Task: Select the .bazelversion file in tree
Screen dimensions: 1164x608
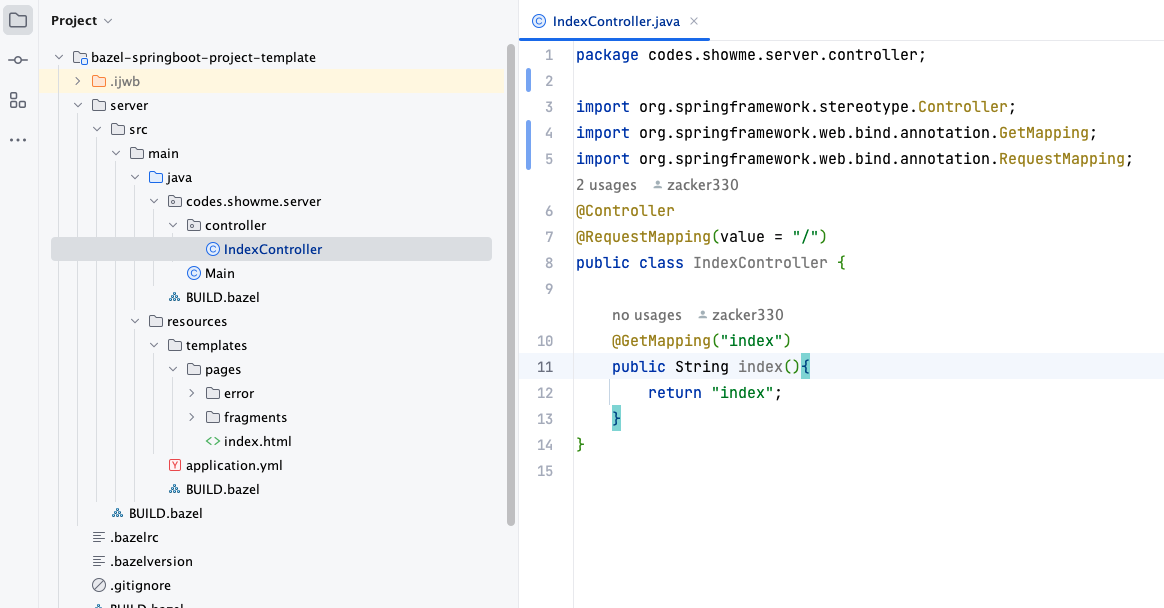Action: (x=151, y=561)
